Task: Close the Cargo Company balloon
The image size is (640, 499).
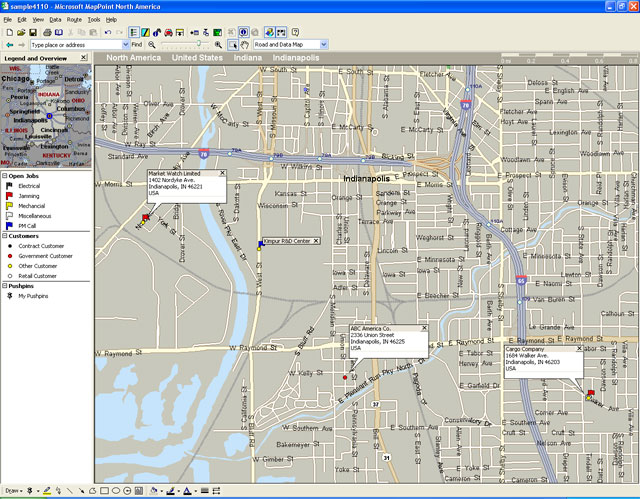Action: point(579,348)
